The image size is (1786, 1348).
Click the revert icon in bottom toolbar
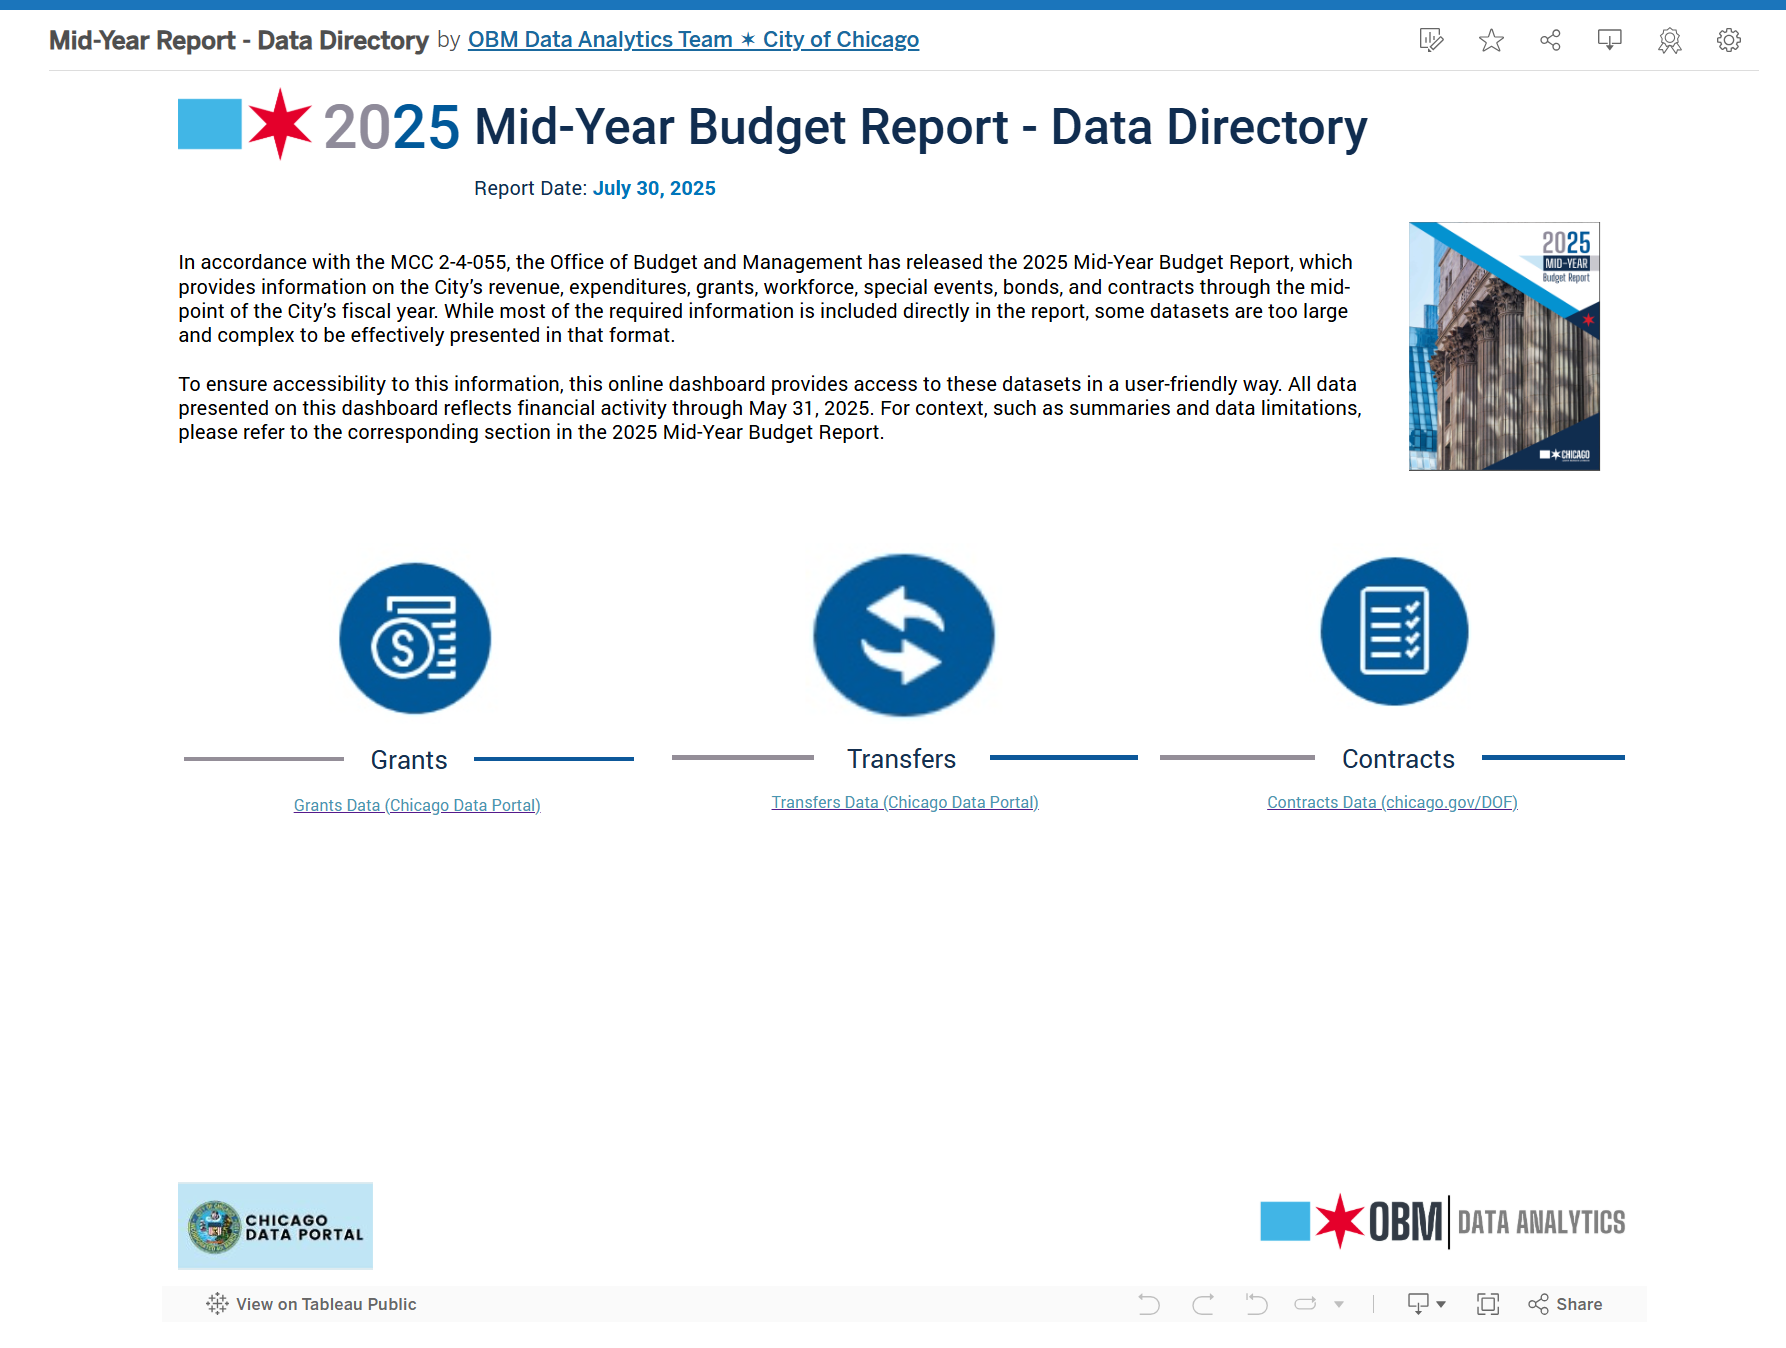[1256, 1304]
